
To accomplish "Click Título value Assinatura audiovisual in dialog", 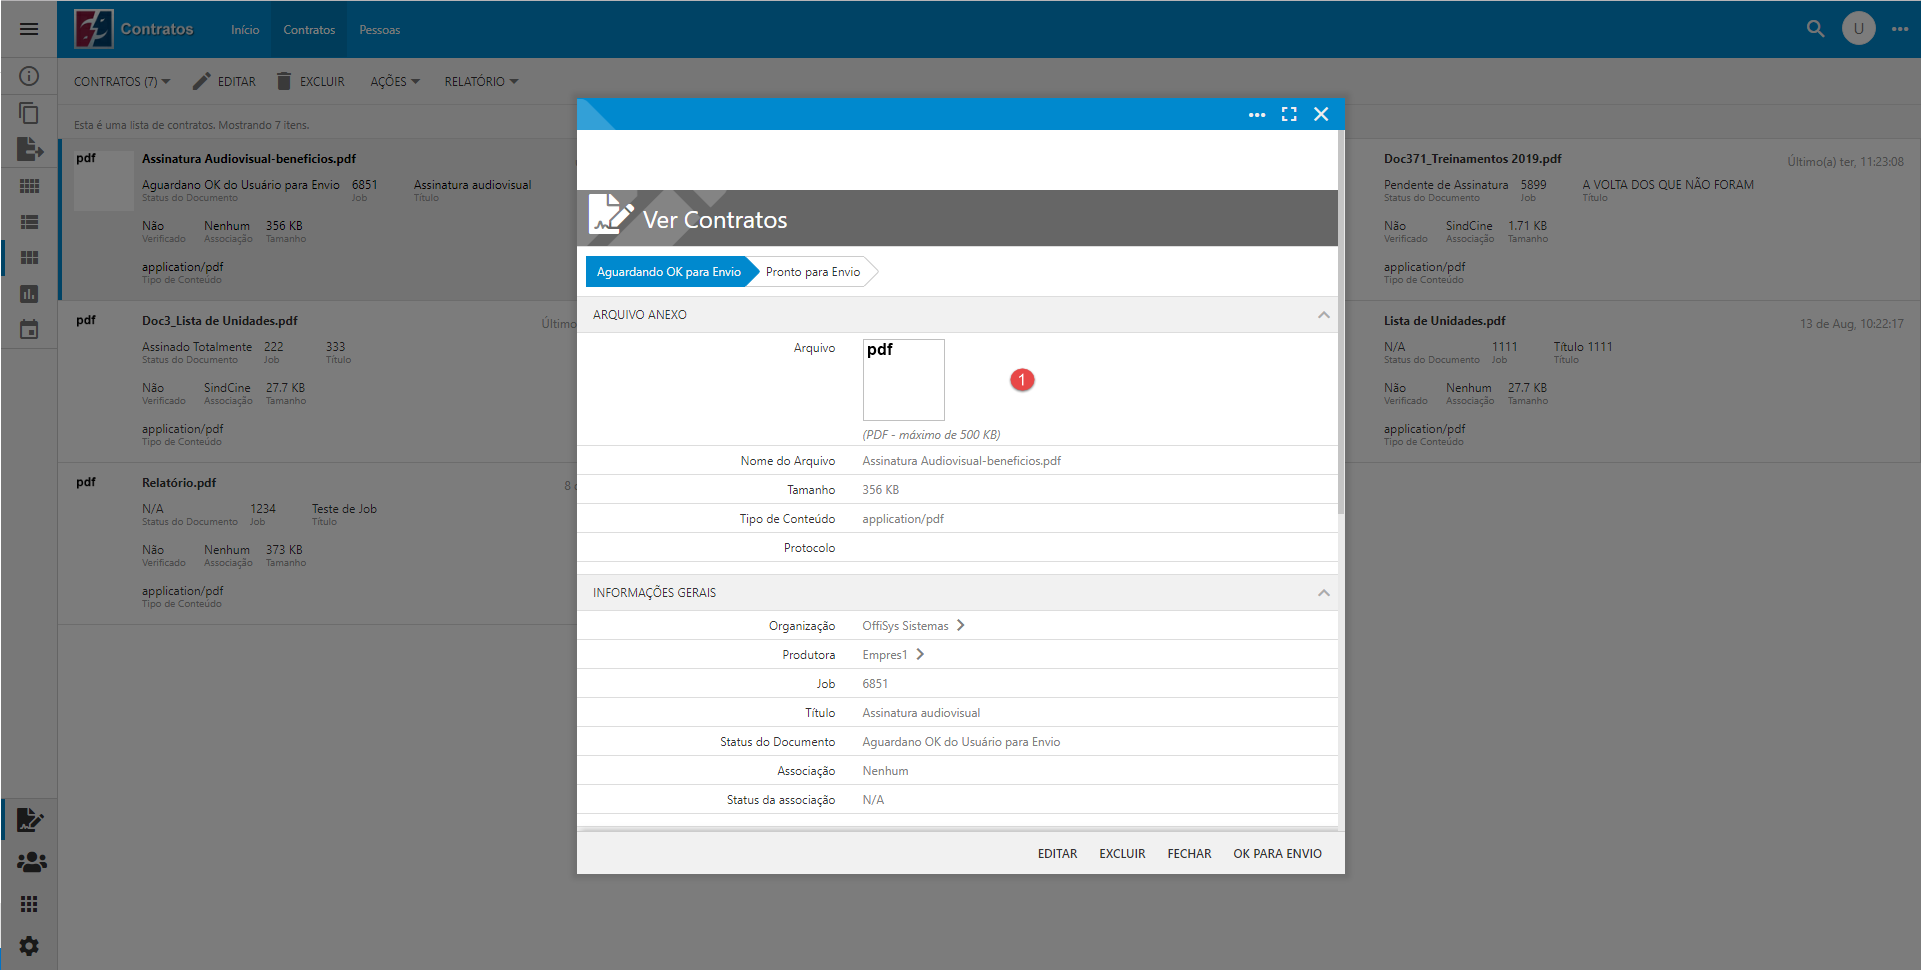I will pyautogui.click(x=921, y=713).
